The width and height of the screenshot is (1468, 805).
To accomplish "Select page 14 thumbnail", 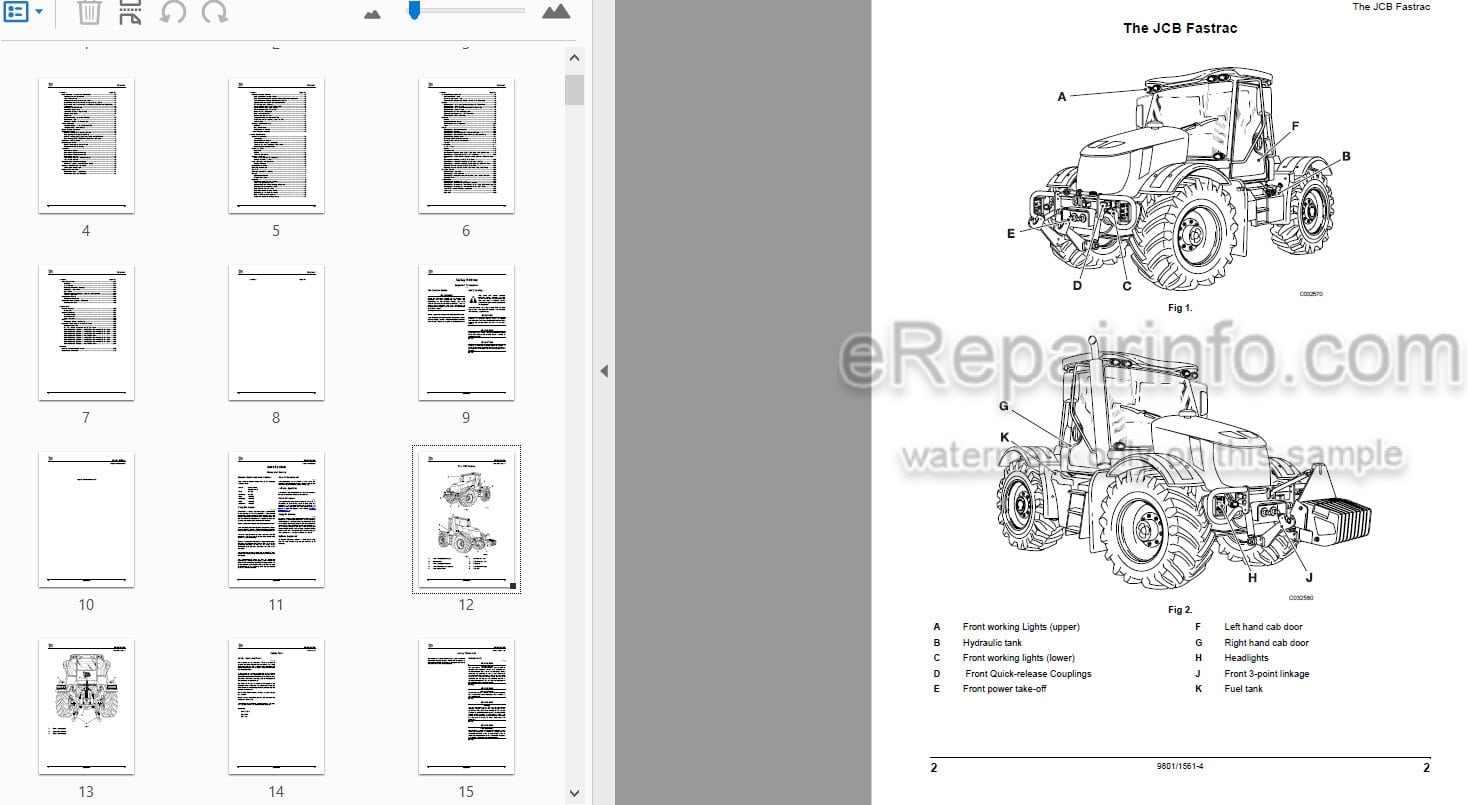I will point(276,706).
